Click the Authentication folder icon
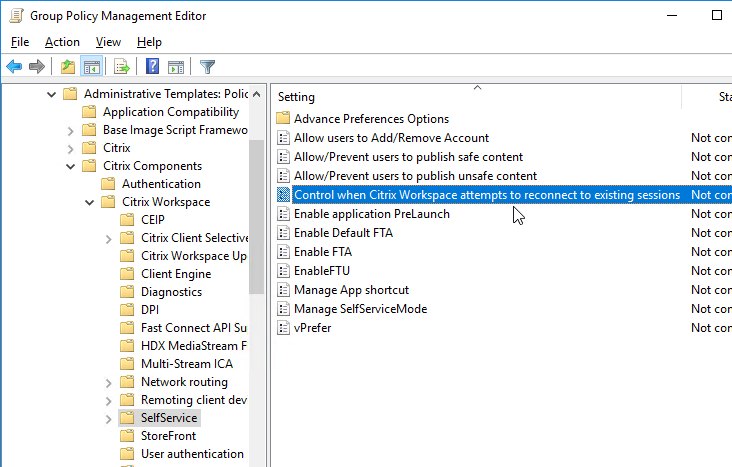 (108, 184)
